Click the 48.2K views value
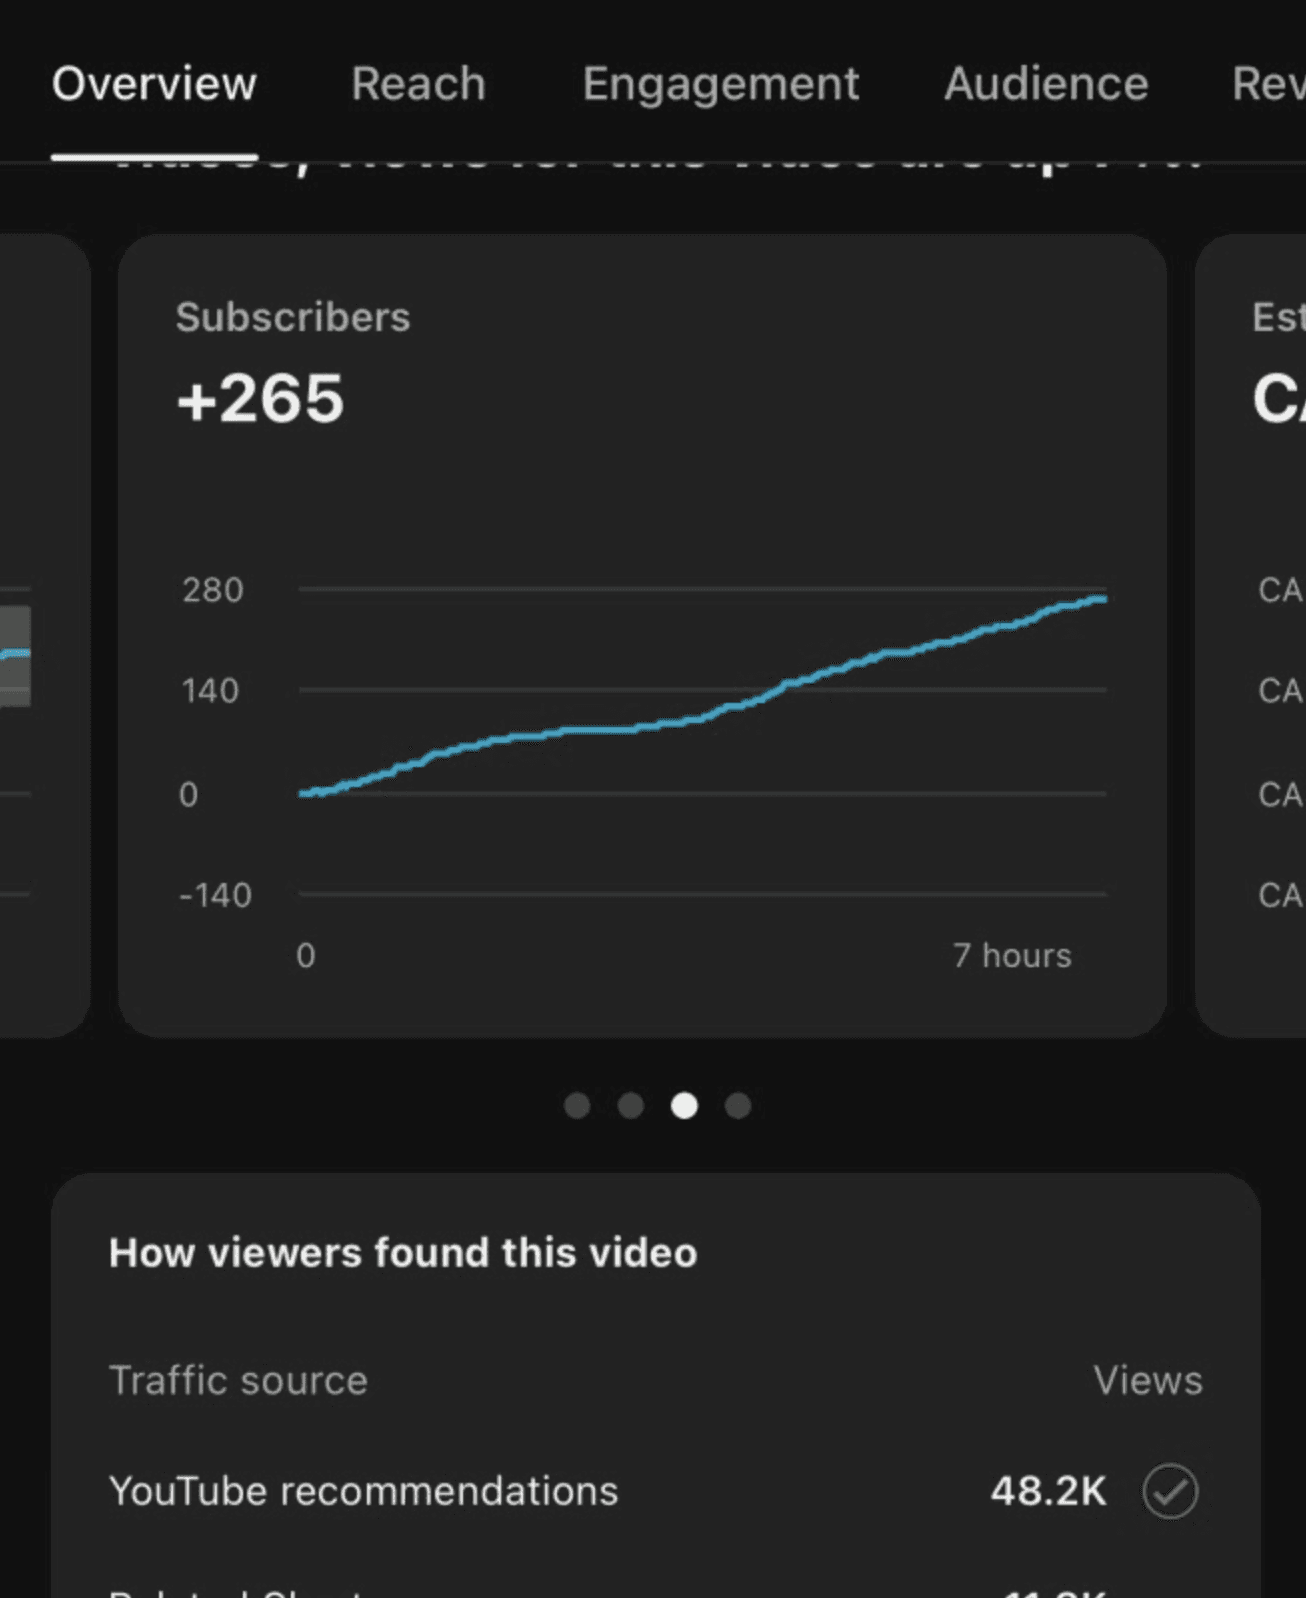 1048,1491
